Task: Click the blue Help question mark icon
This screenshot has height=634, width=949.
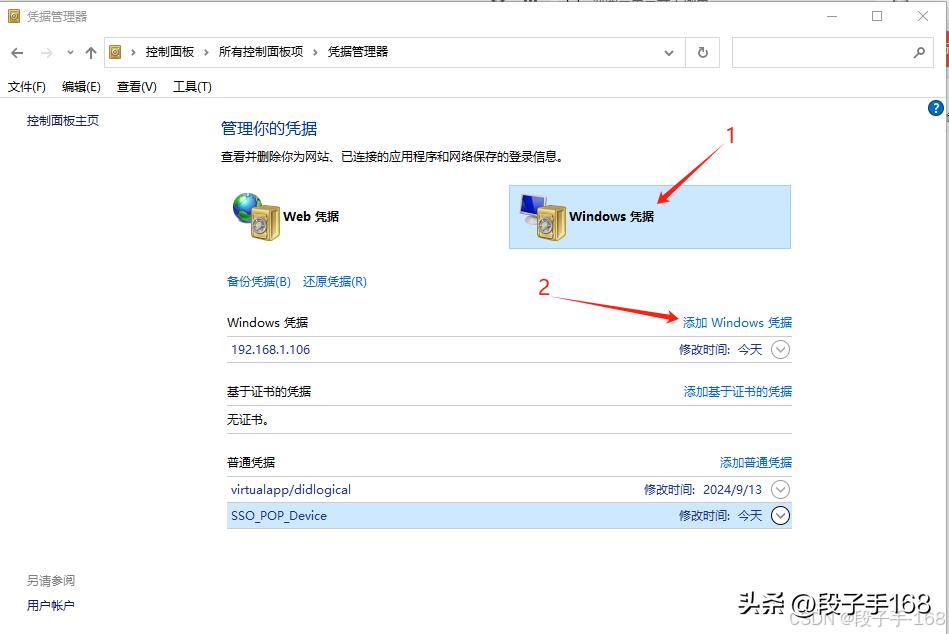Action: pos(935,108)
